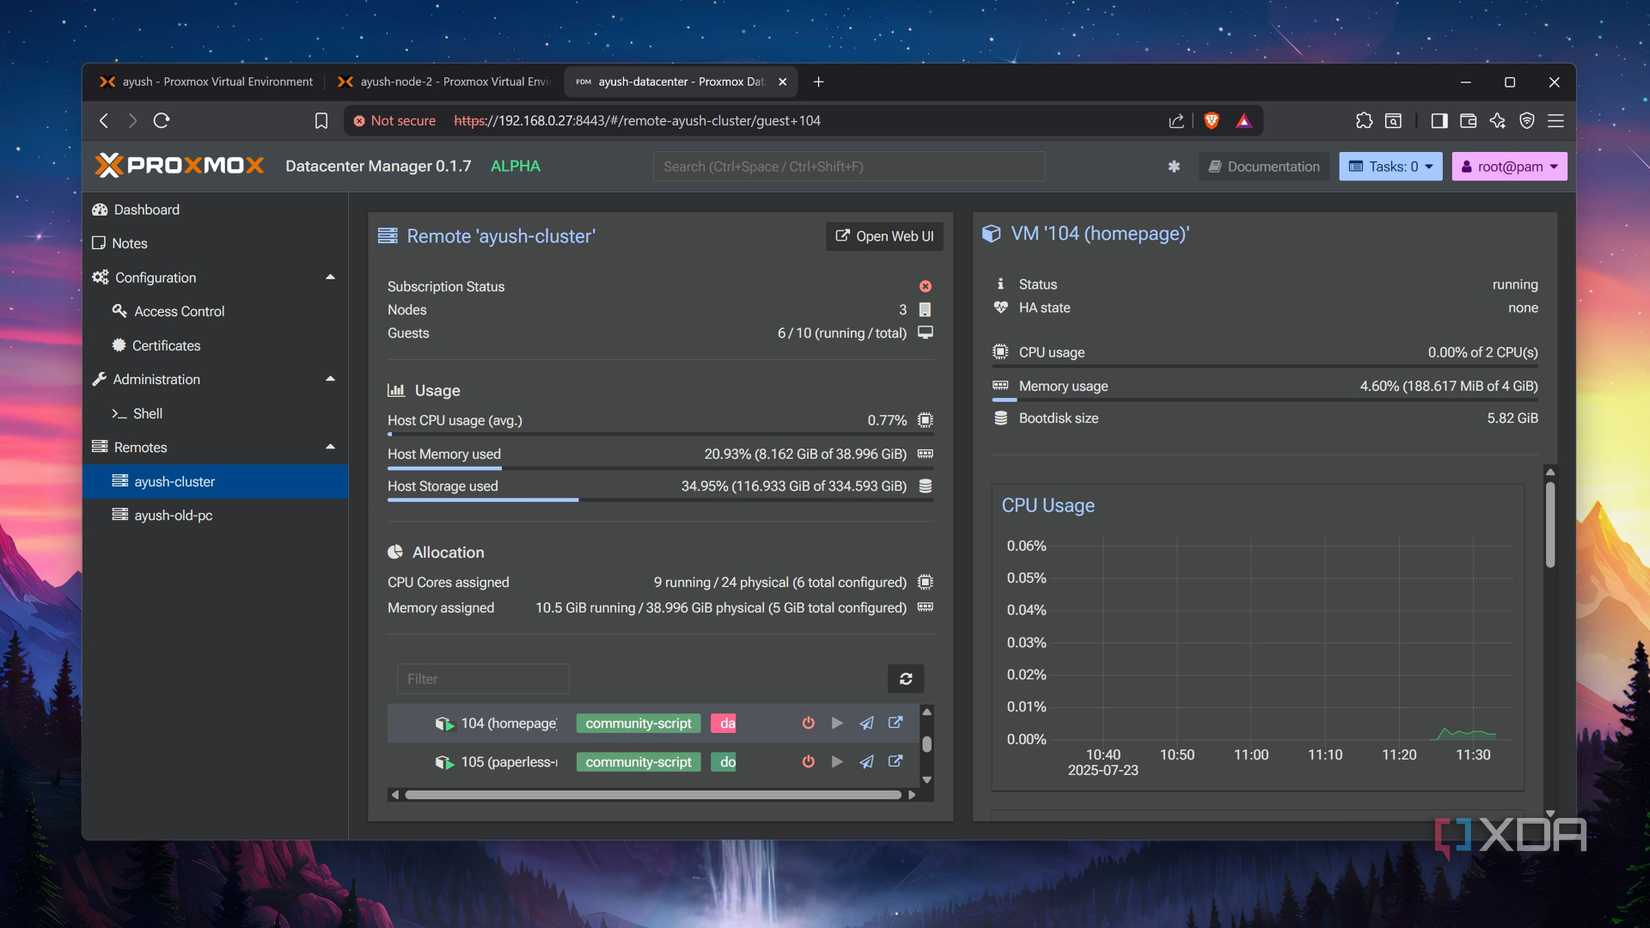Click the Host Memory used progress bar

pyautogui.click(x=660, y=467)
